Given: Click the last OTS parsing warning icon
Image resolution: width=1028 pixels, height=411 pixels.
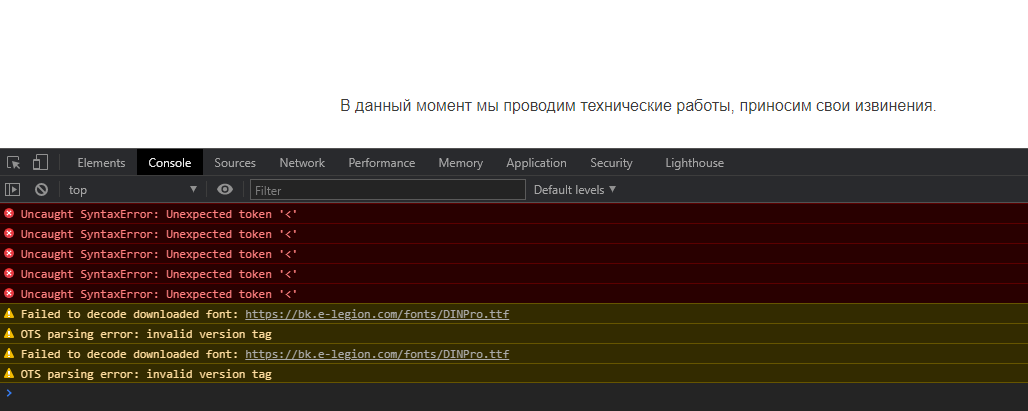Looking at the screenshot, I should click(x=9, y=374).
